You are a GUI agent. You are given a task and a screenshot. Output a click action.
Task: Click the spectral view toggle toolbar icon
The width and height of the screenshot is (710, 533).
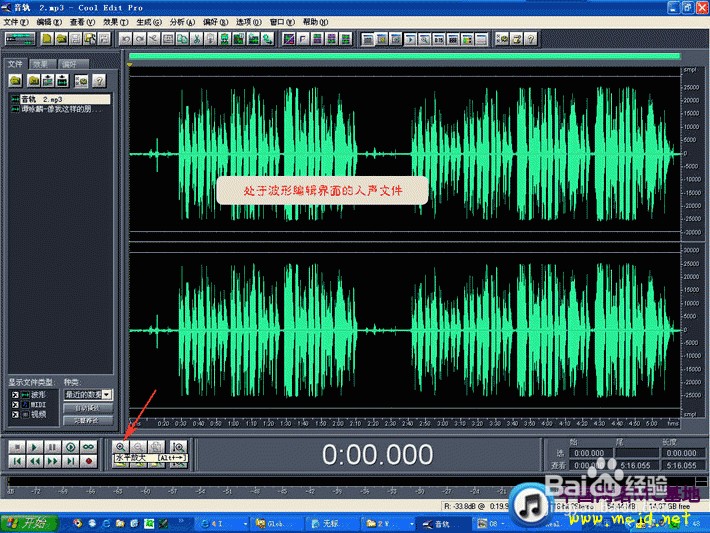tap(289, 39)
